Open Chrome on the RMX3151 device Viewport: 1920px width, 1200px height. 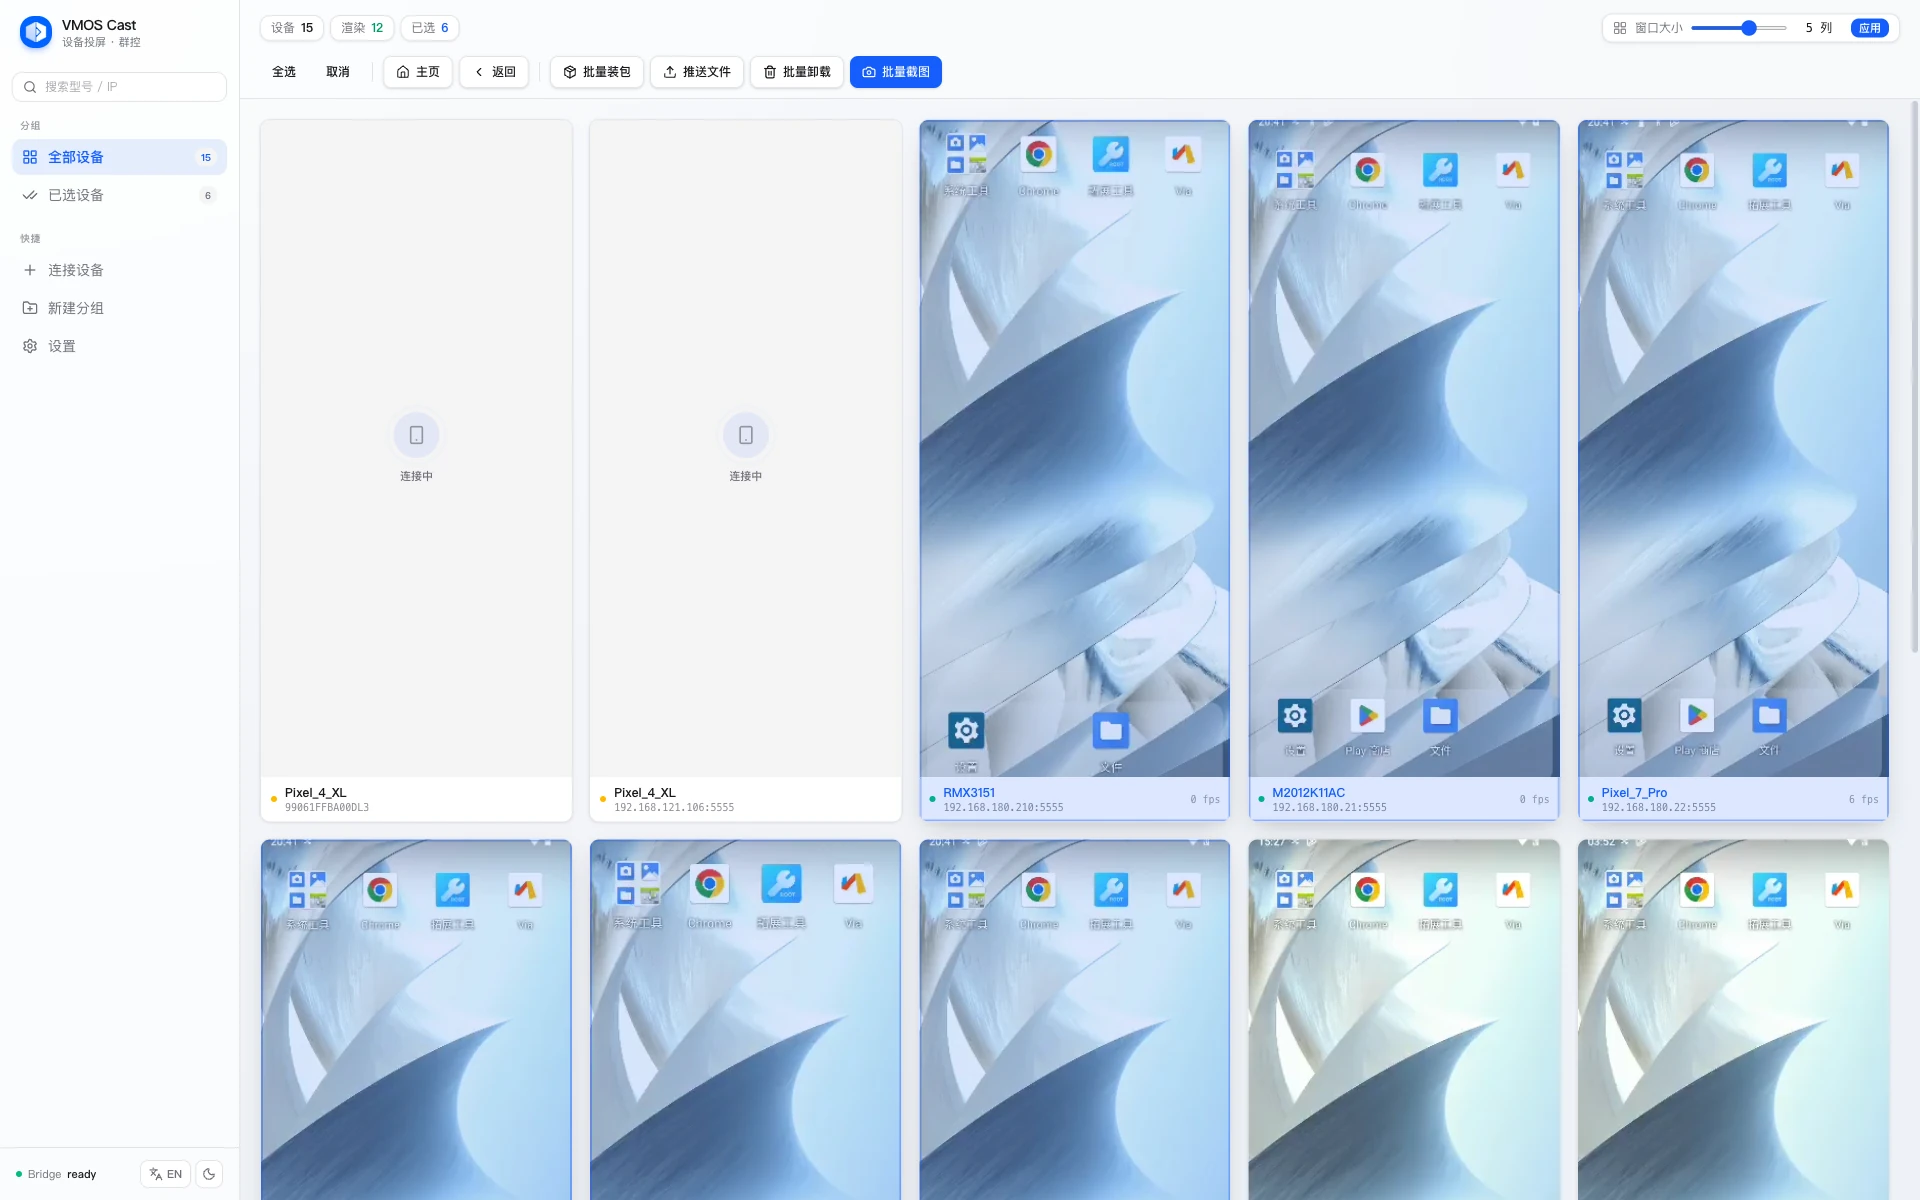click(x=1038, y=155)
